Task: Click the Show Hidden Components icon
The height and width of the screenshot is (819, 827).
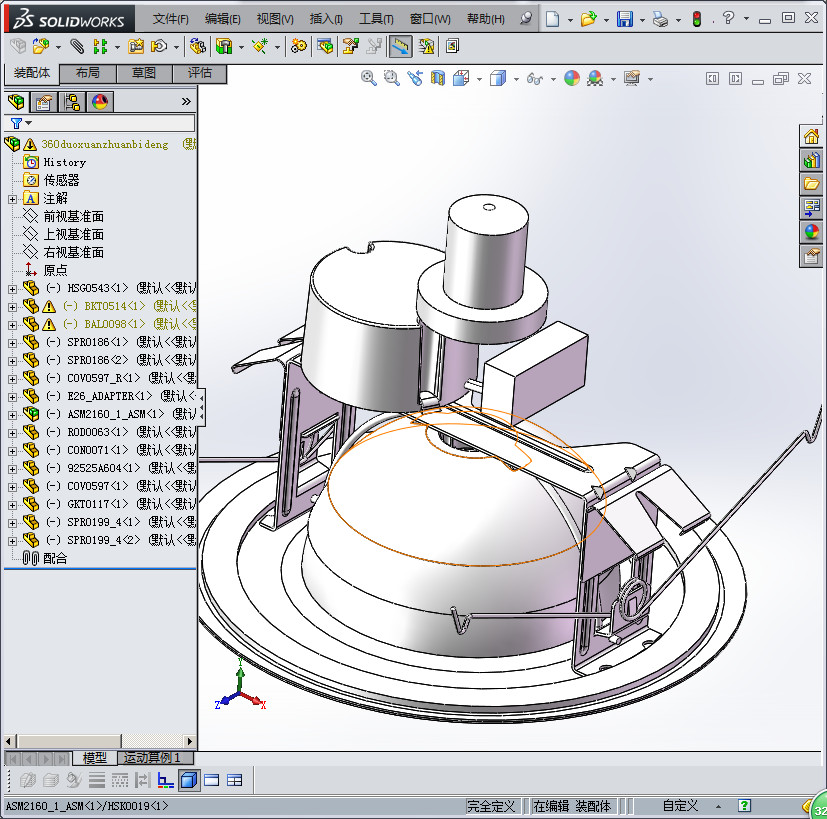Action: point(198,46)
